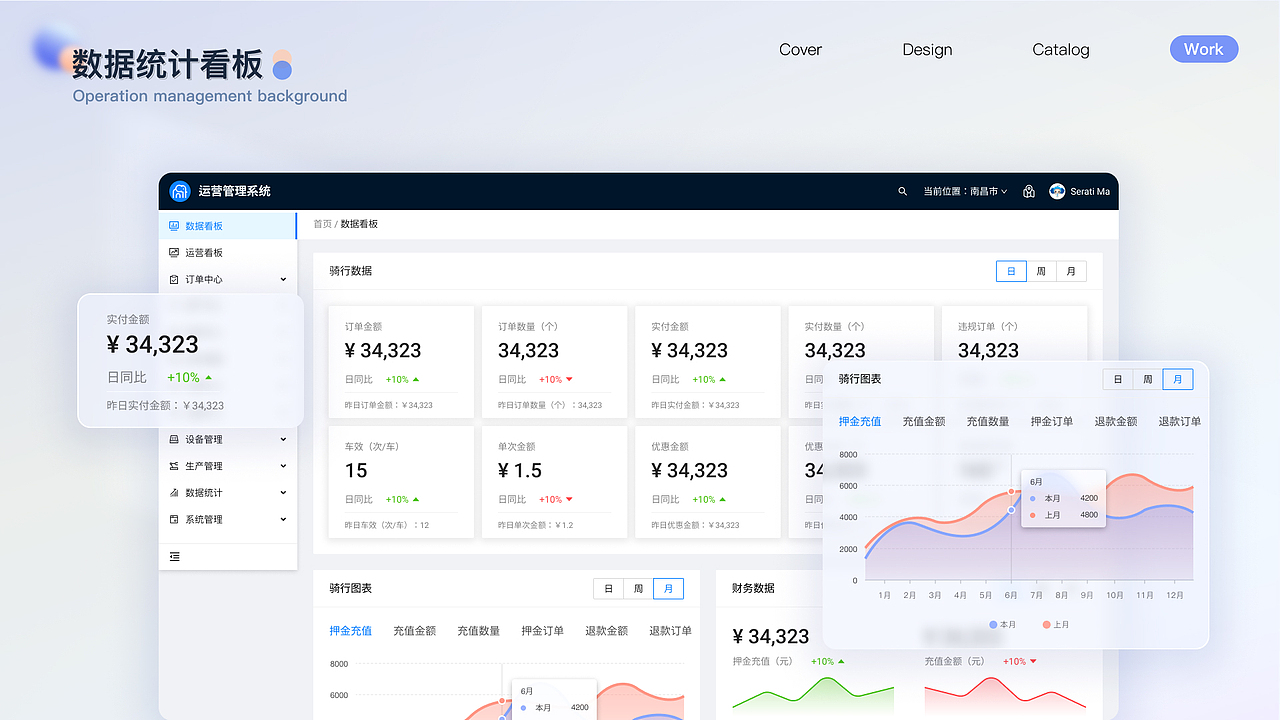
Task: Click 昨日车效（次/车）：12 text
Action: [x=387, y=525]
